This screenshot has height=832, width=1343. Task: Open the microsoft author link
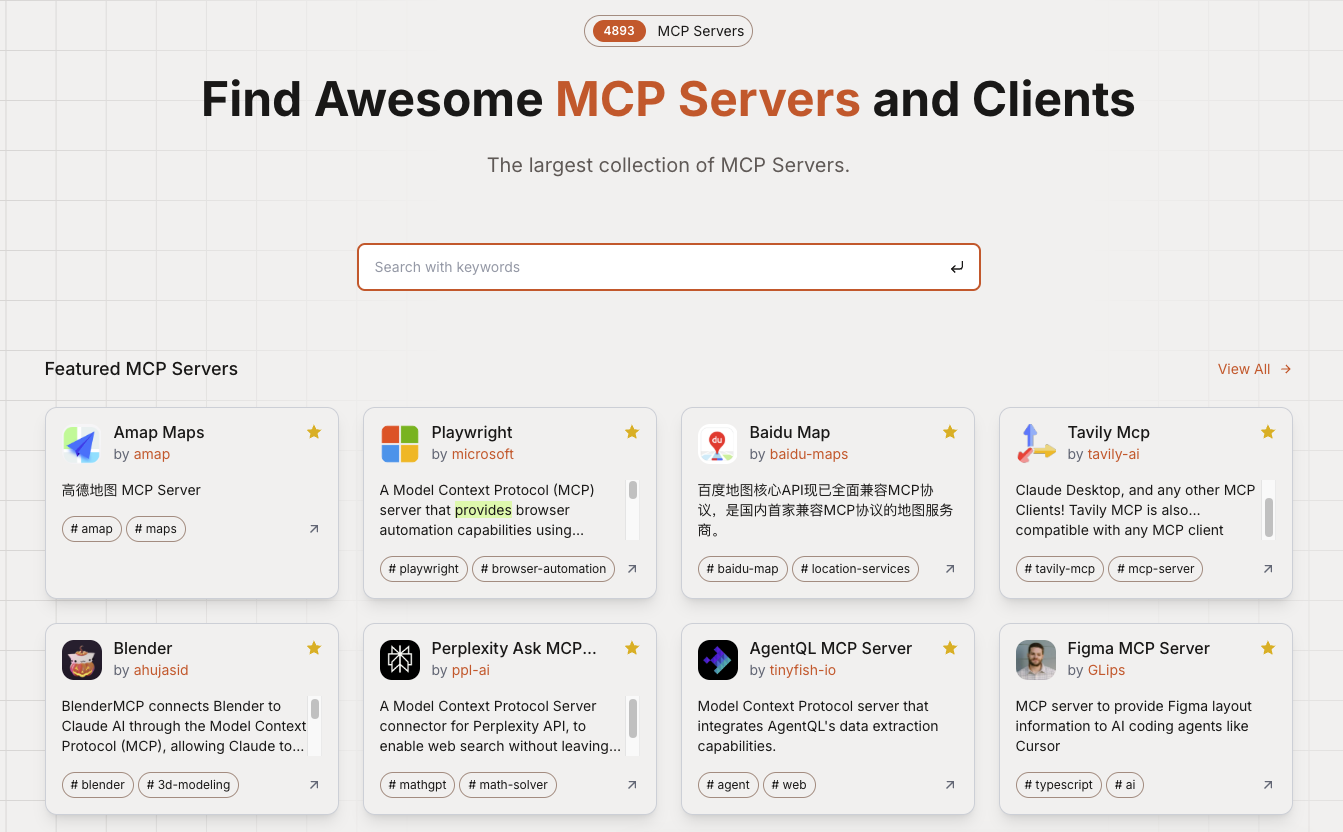(483, 454)
